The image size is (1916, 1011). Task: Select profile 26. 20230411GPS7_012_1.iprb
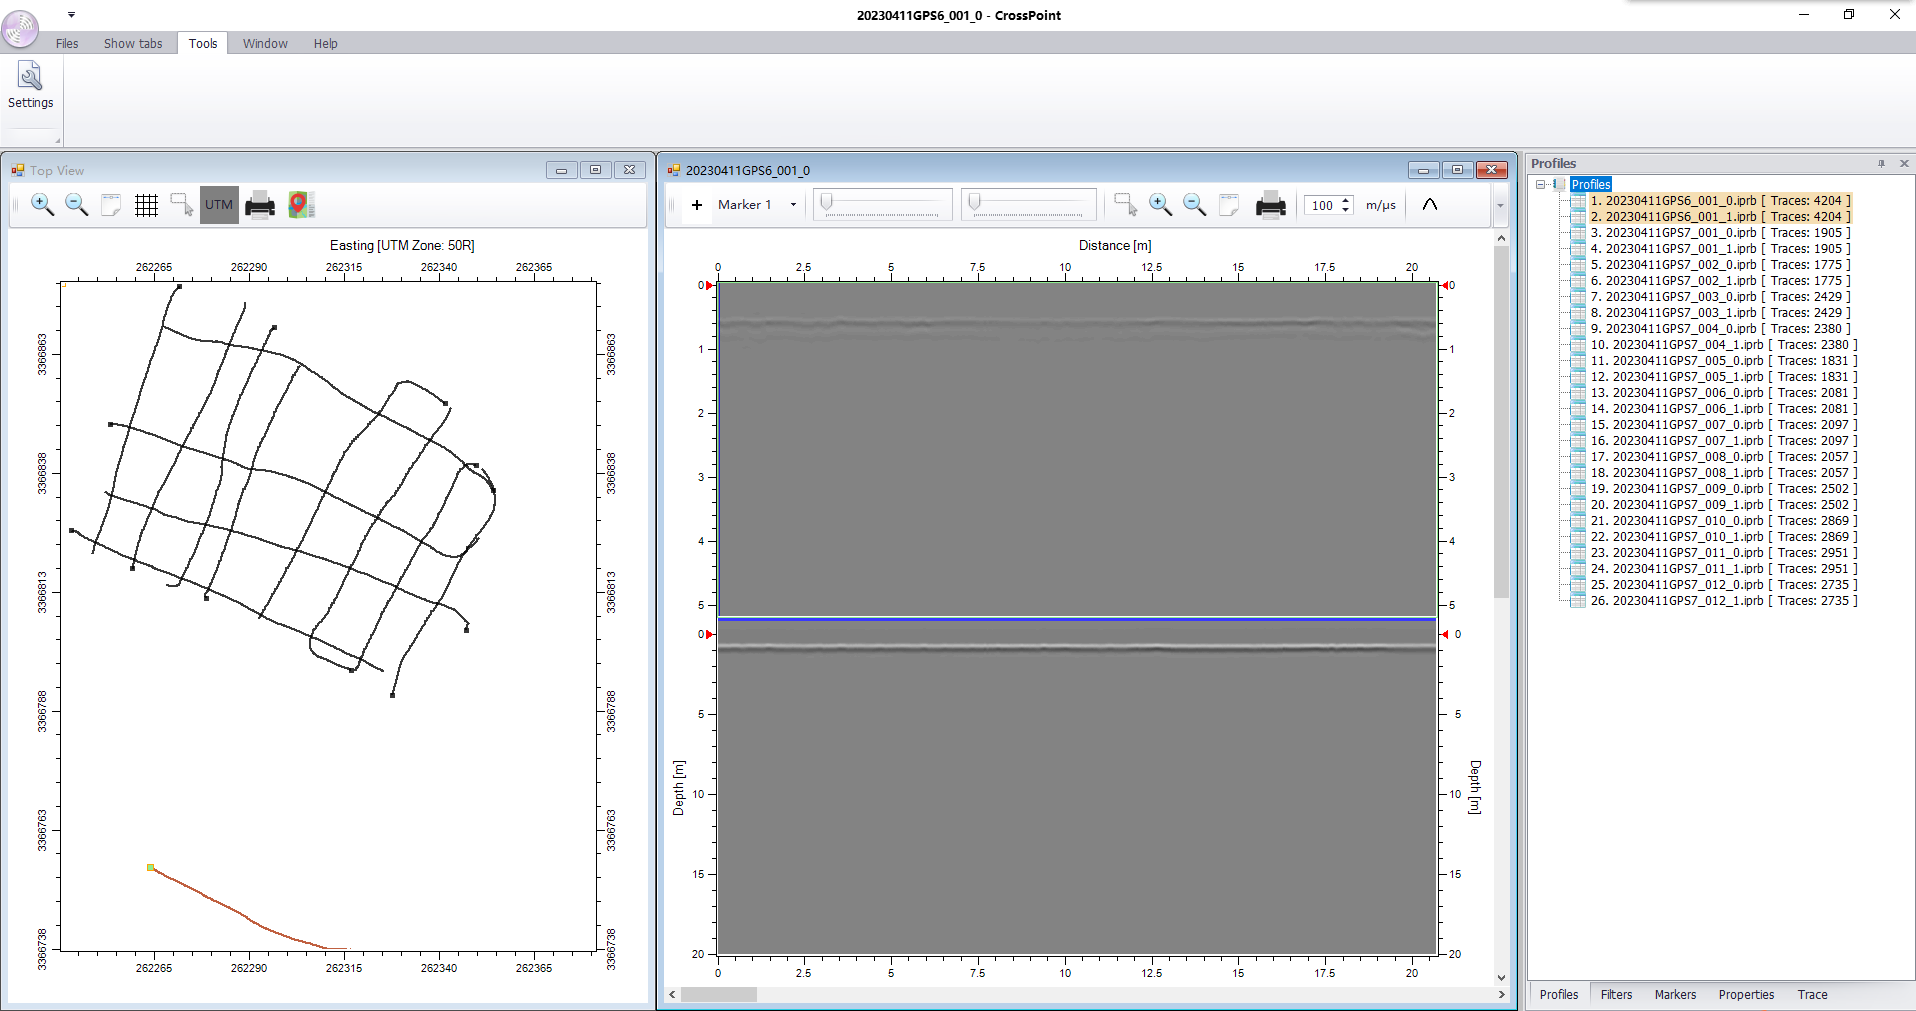[x=1724, y=600]
